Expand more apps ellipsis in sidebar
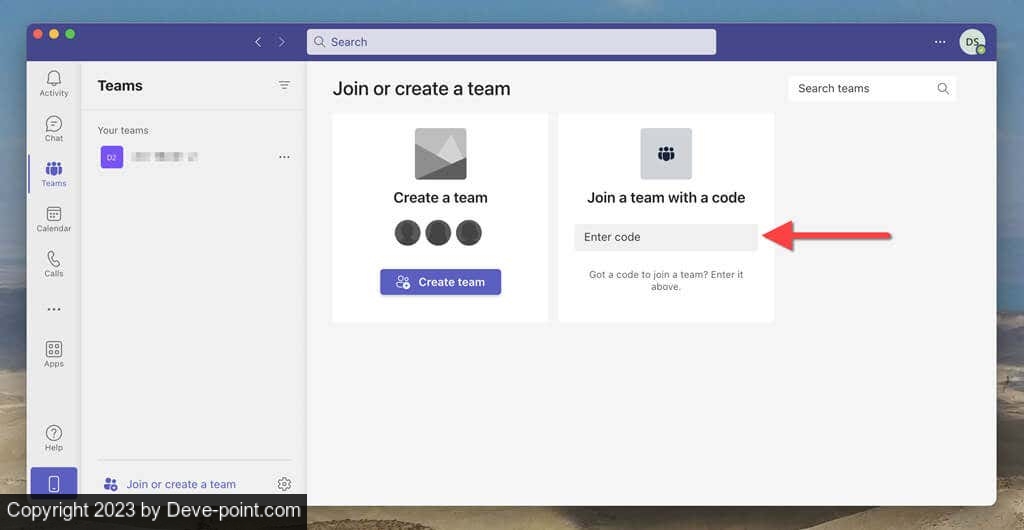This screenshot has width=1024, height=530. [54, 309]
